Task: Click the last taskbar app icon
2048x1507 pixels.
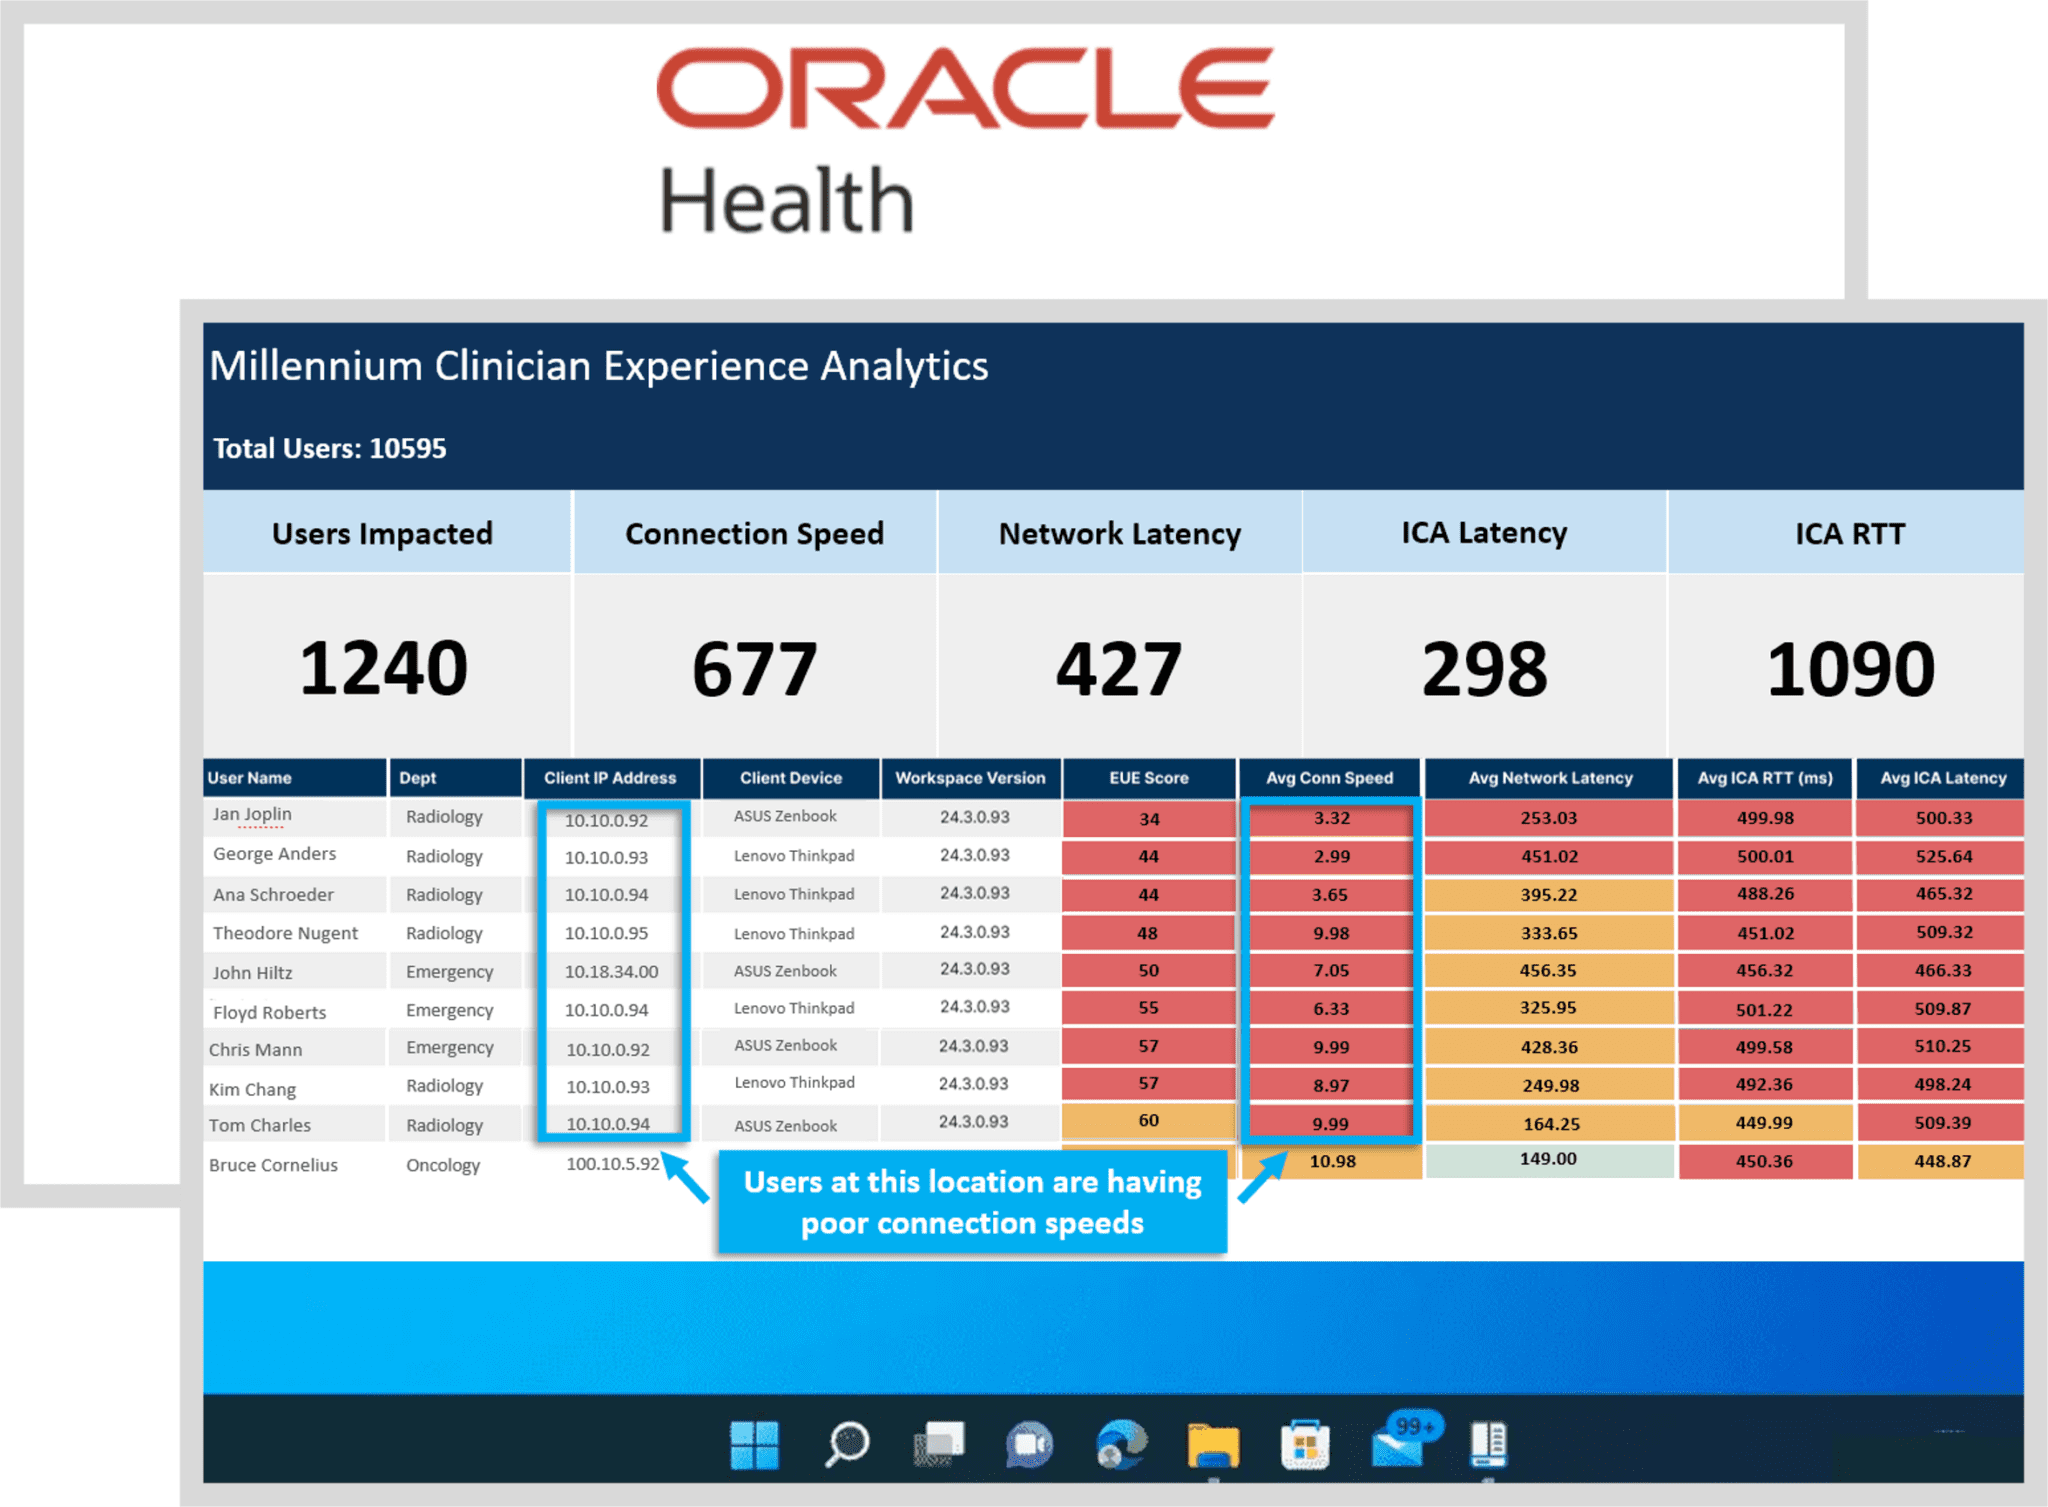Action: (1488, 1444)
